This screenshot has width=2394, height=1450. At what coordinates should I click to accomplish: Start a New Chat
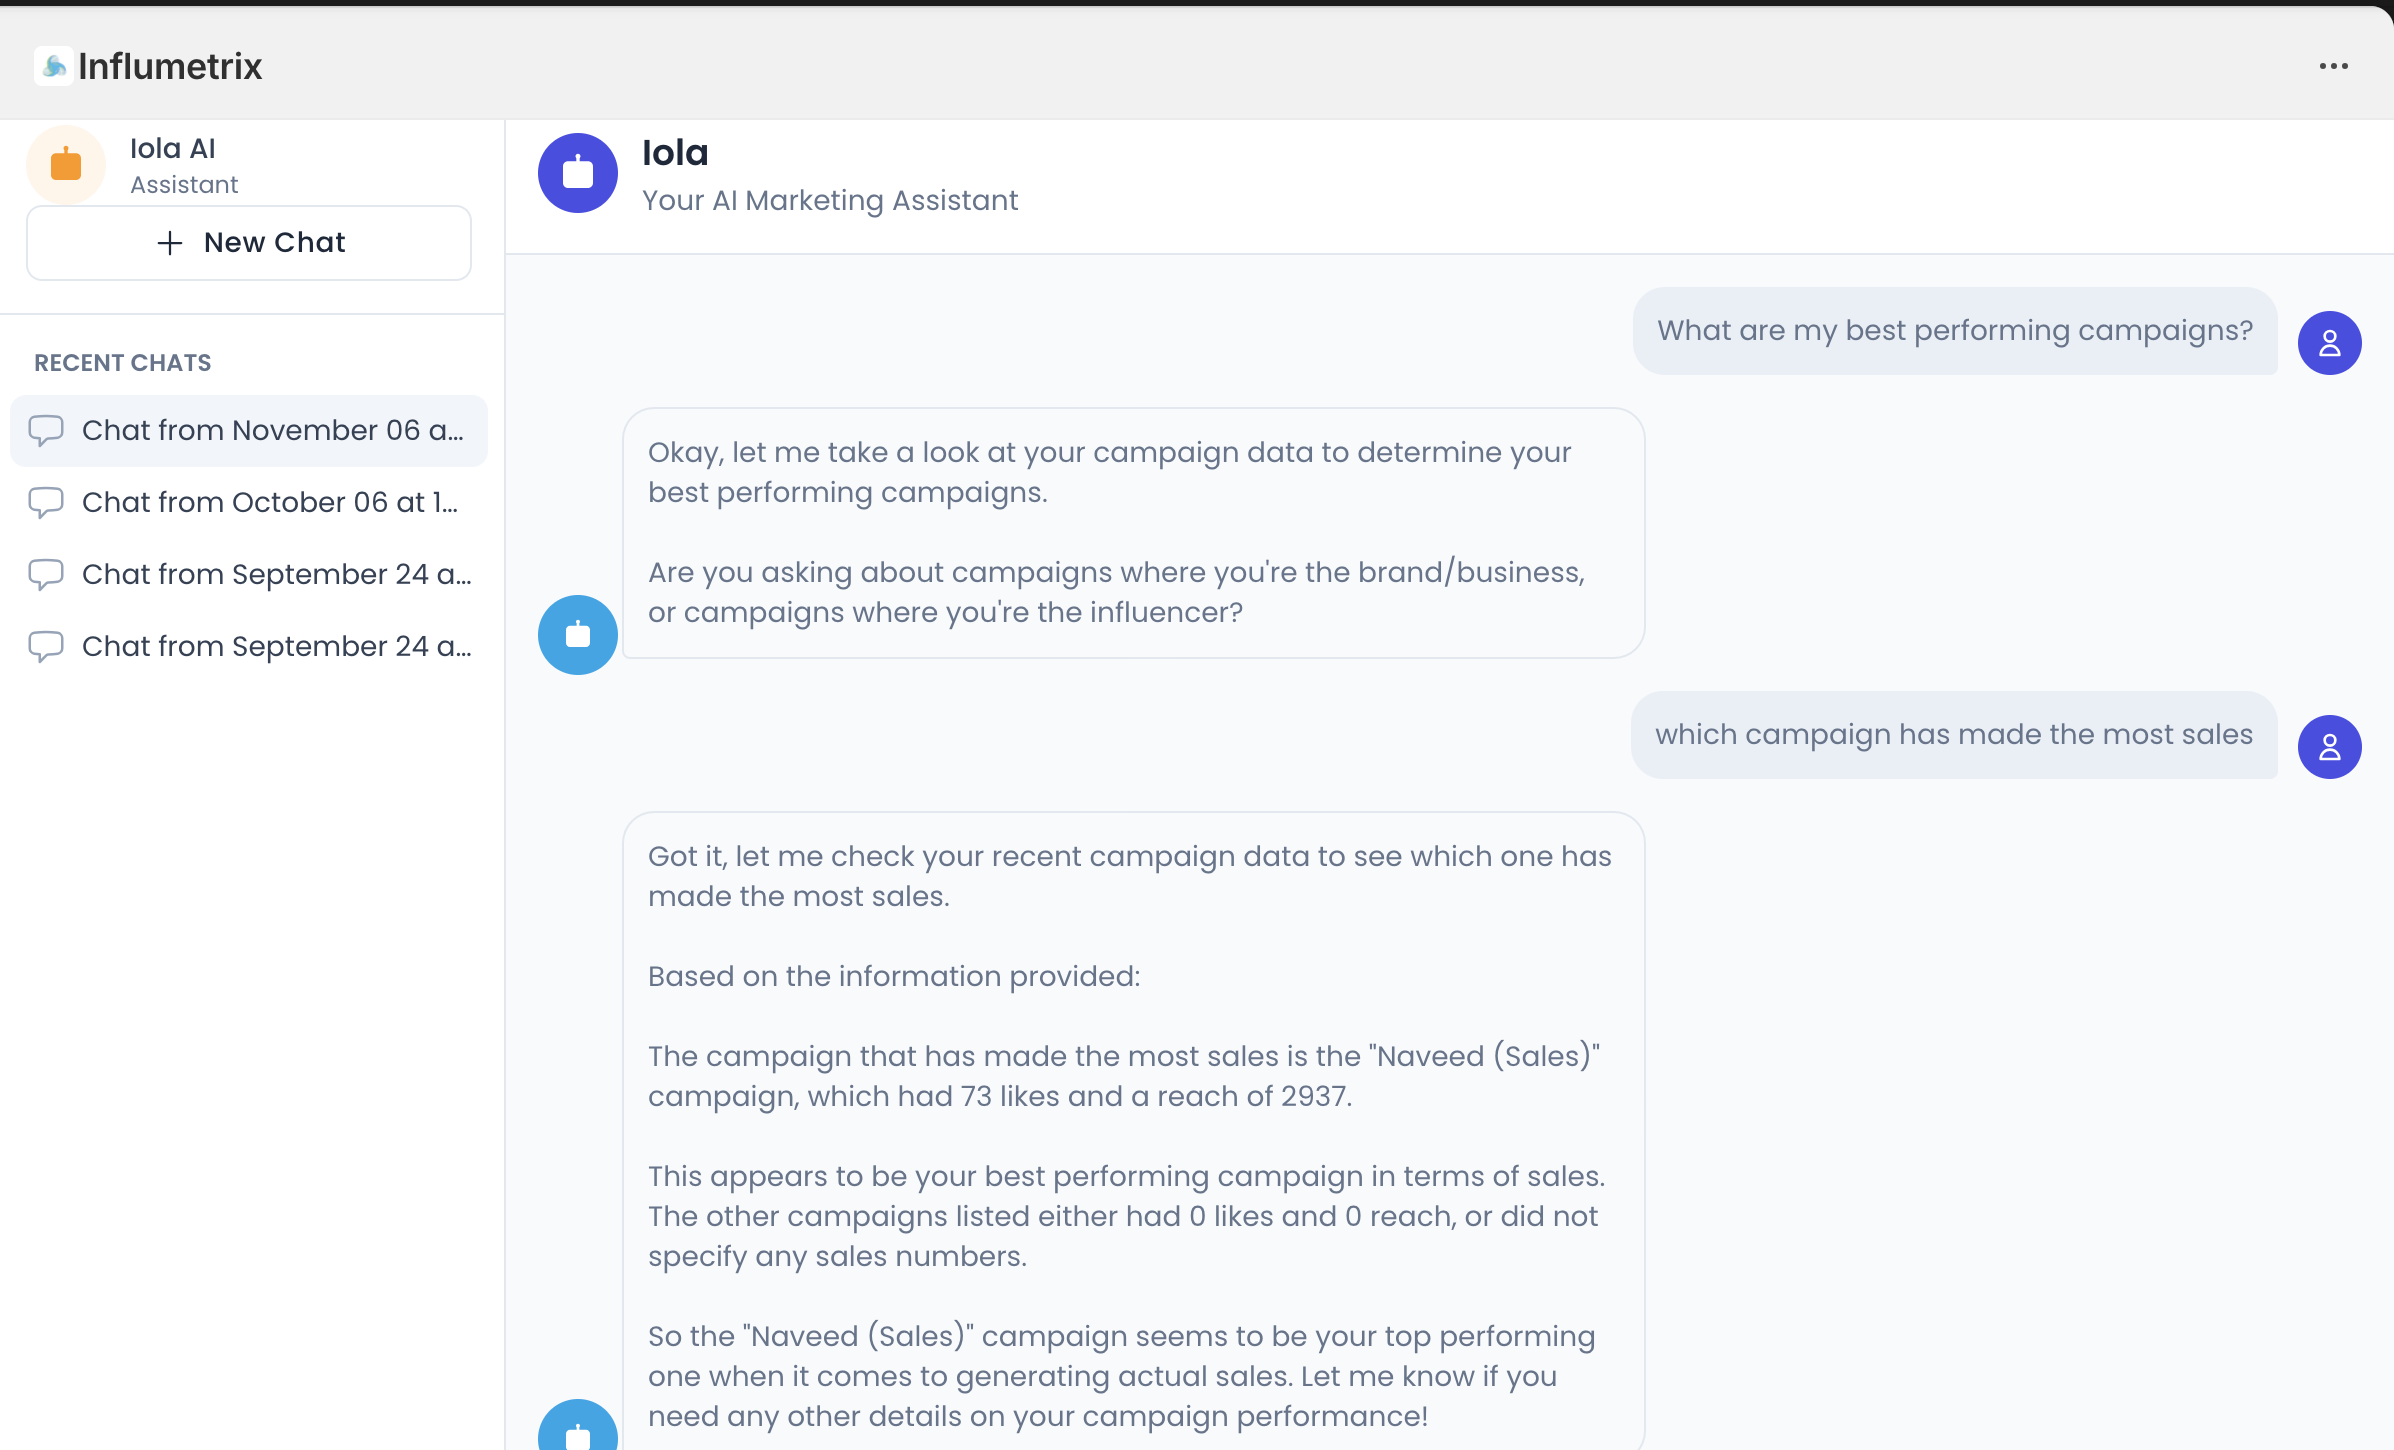click(248, 242)
